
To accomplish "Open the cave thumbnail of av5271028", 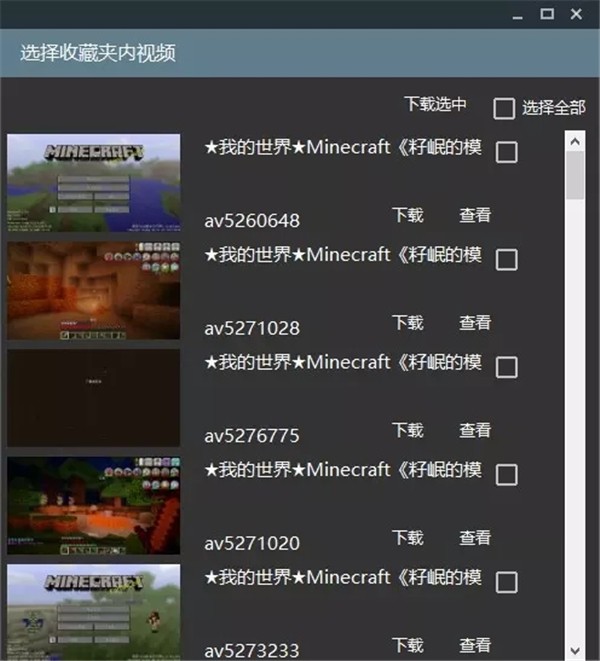I will tap(94, 290).
